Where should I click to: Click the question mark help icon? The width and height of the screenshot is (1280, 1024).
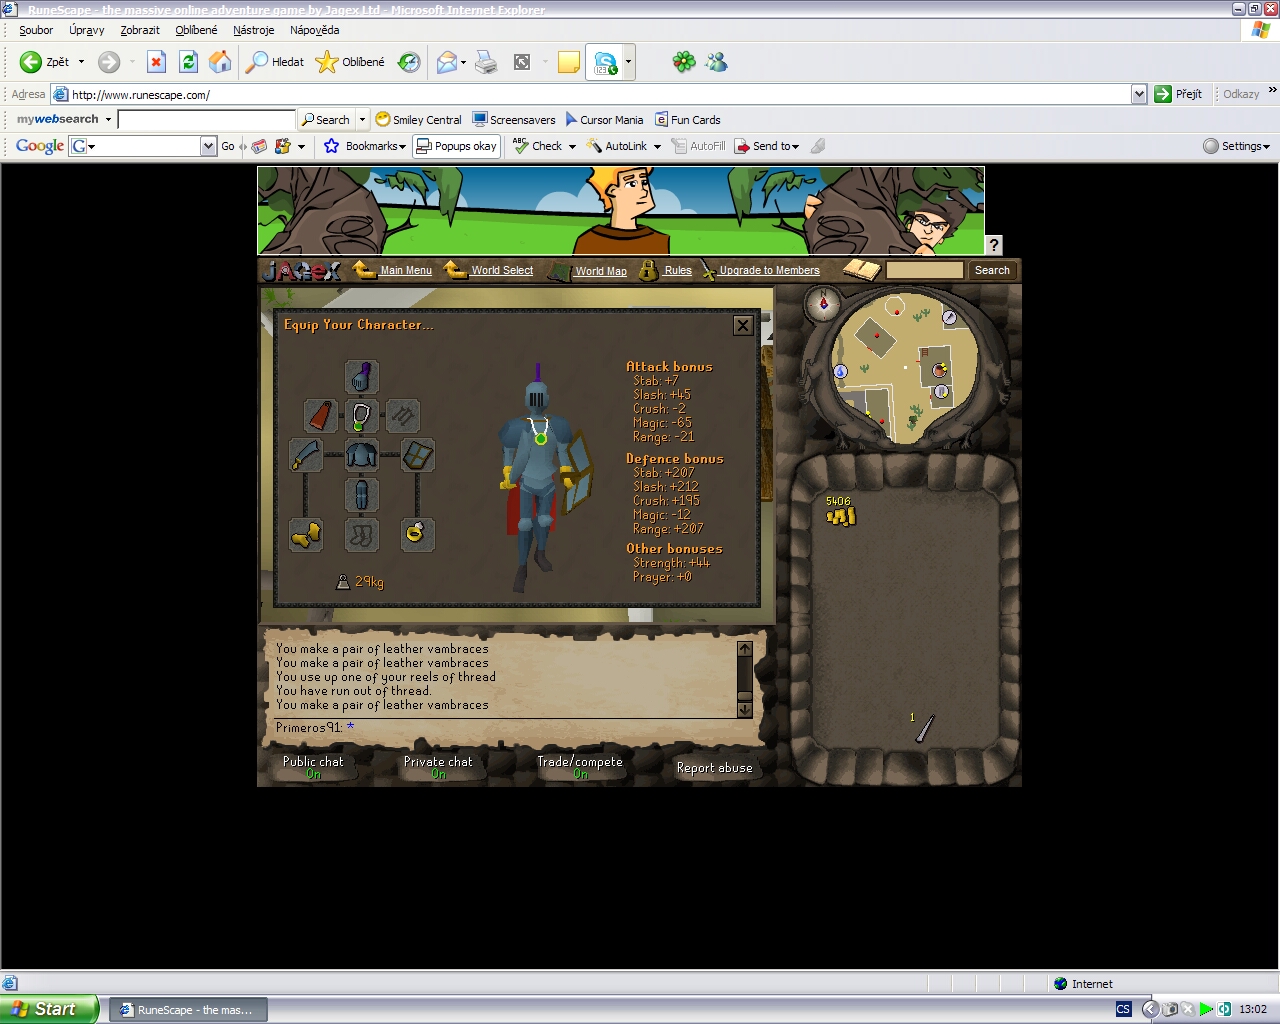coord(993,245)
